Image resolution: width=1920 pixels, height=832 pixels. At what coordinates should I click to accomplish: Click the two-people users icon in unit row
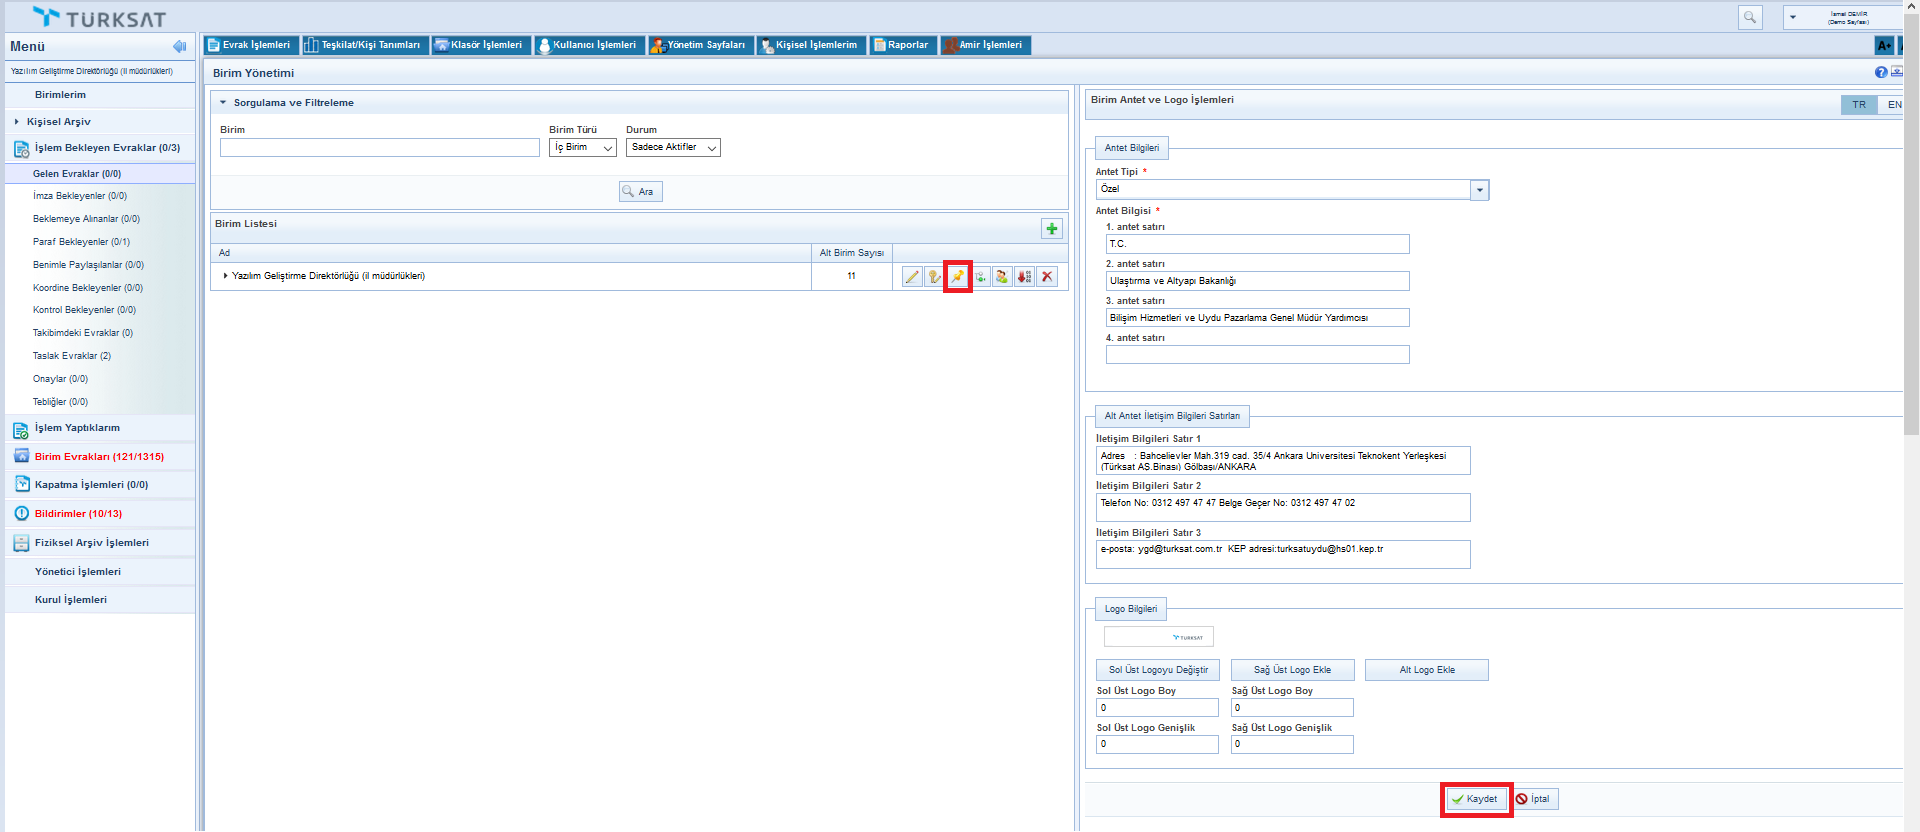tap(1002, 277)
